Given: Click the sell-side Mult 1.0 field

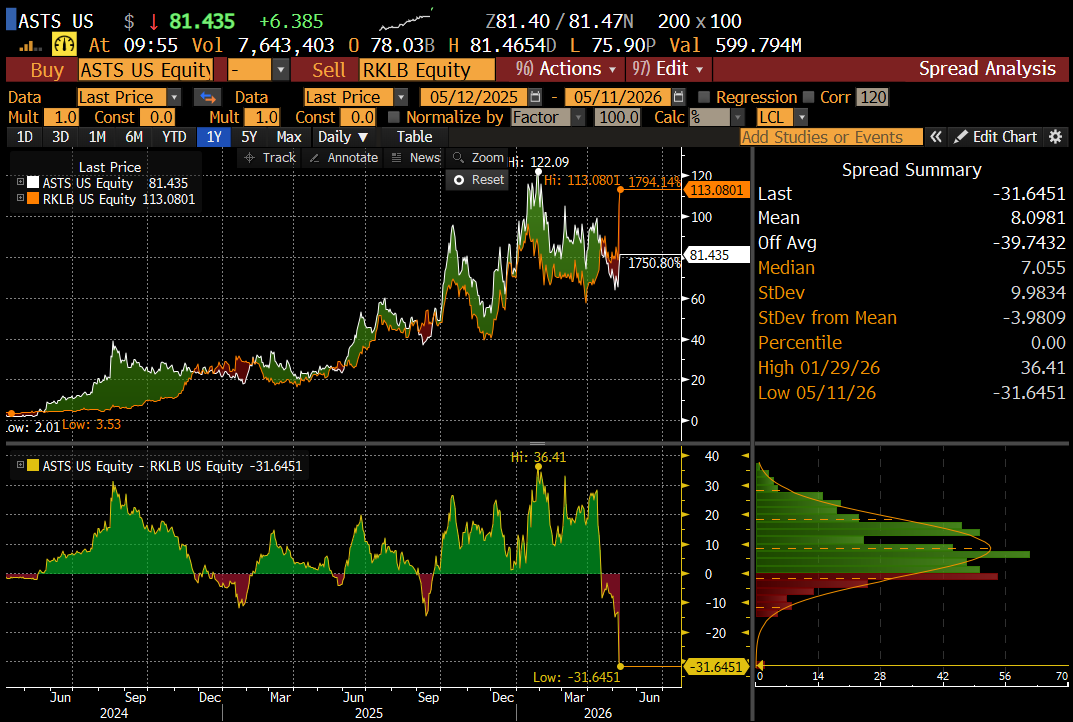Looking at the screenshot, I should click(x=263, y=117).
